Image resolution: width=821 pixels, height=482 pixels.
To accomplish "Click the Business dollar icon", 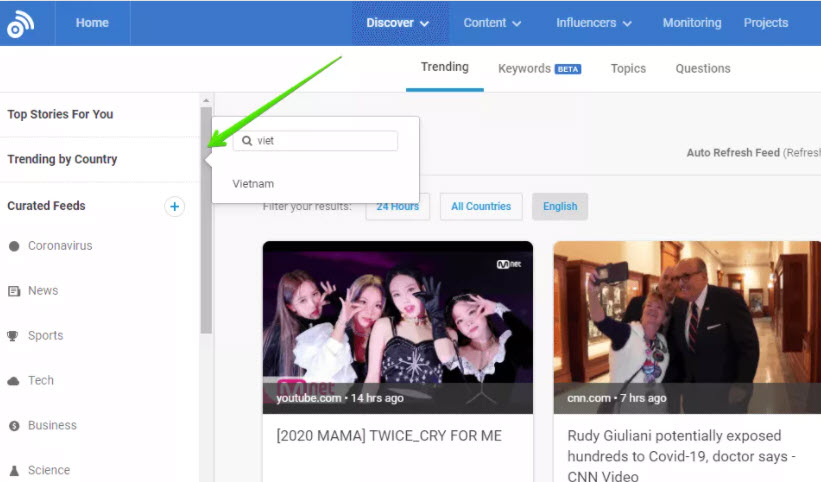I will point(14,426).
